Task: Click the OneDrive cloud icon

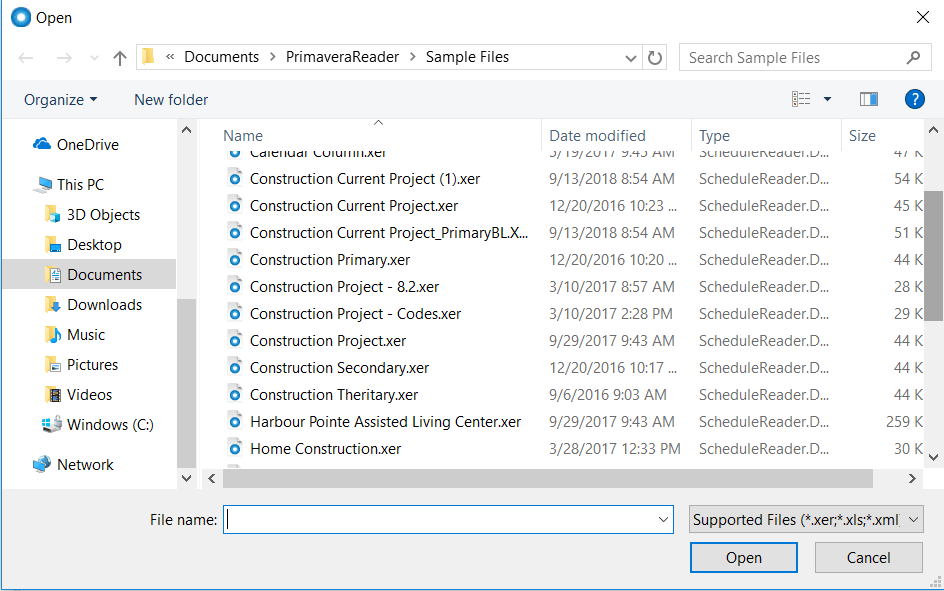Action: pyautogui.click(x=37, y=144)
